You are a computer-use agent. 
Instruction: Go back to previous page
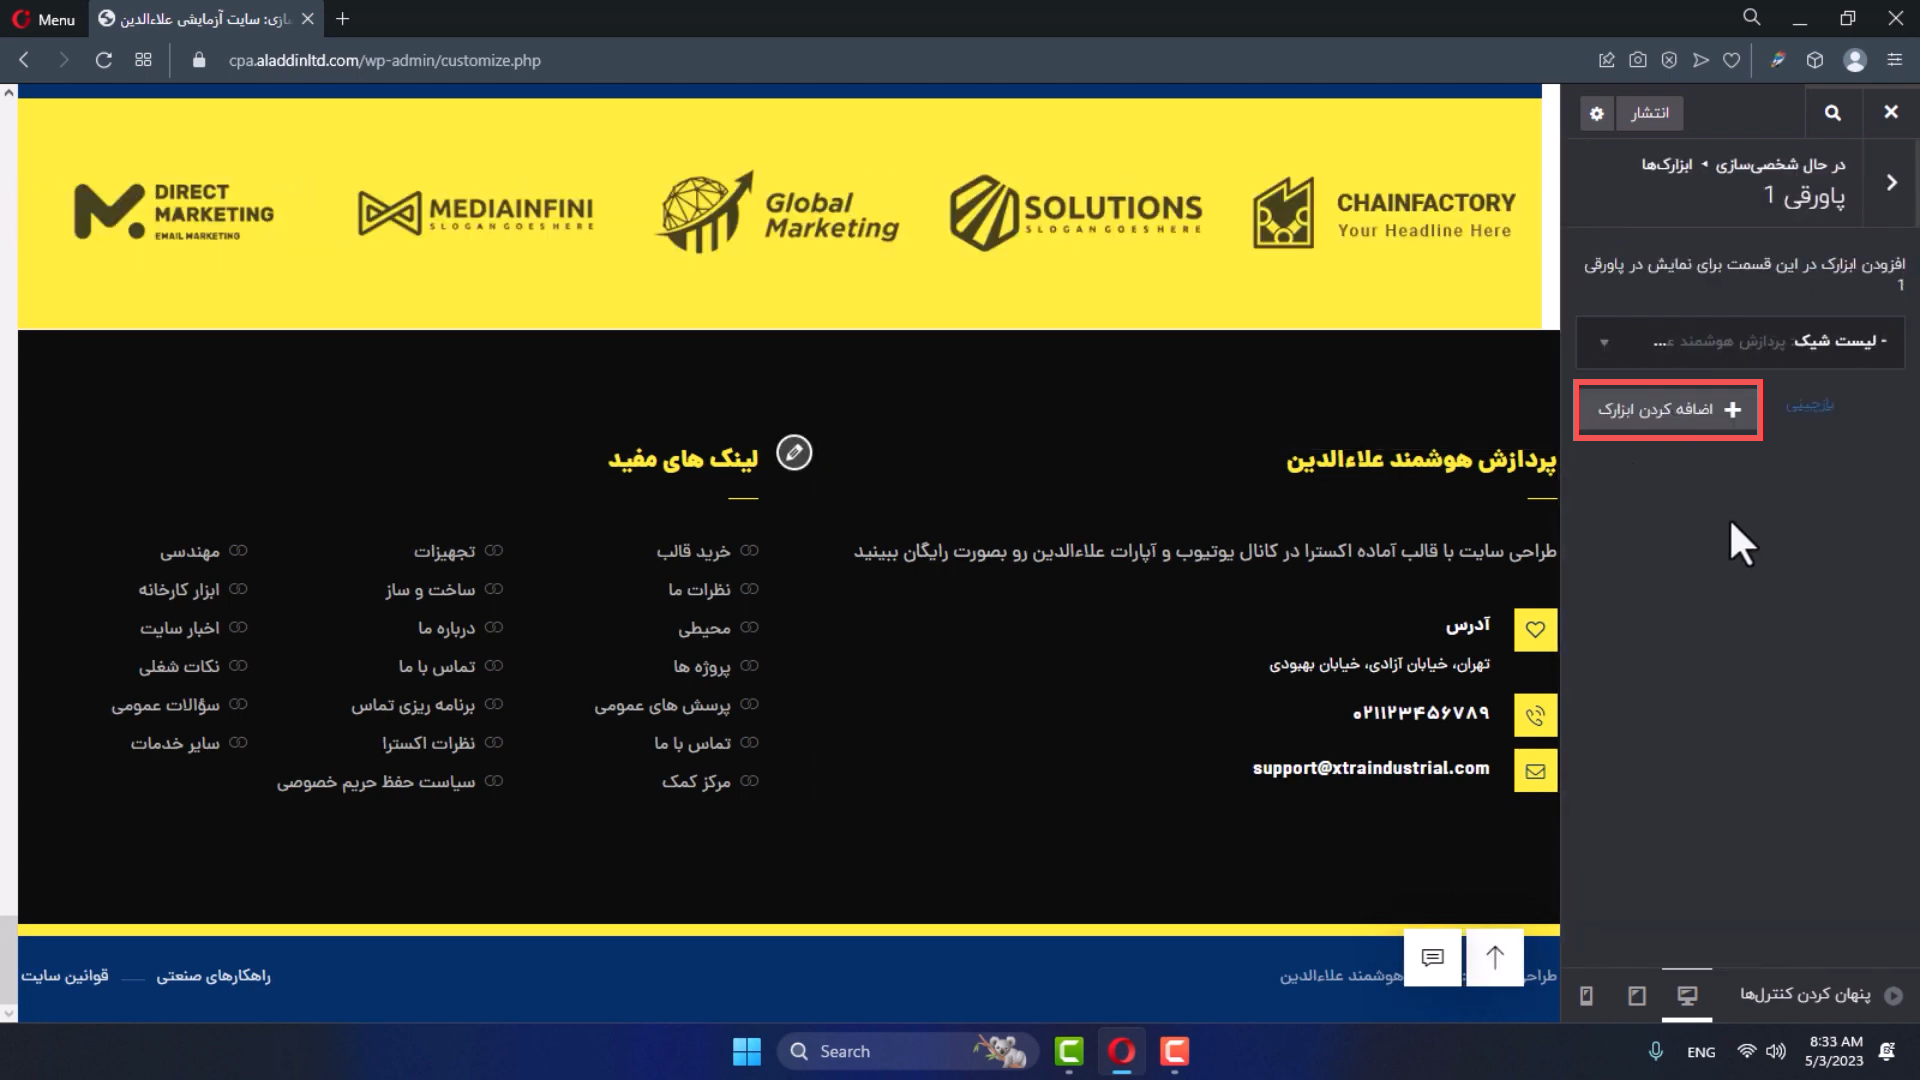coord(24,60)
